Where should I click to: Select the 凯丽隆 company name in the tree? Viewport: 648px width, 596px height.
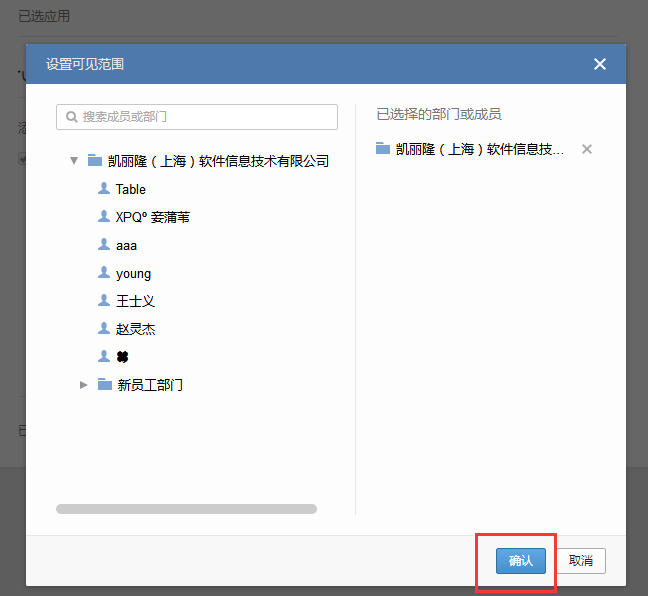[x=218, y=161]
